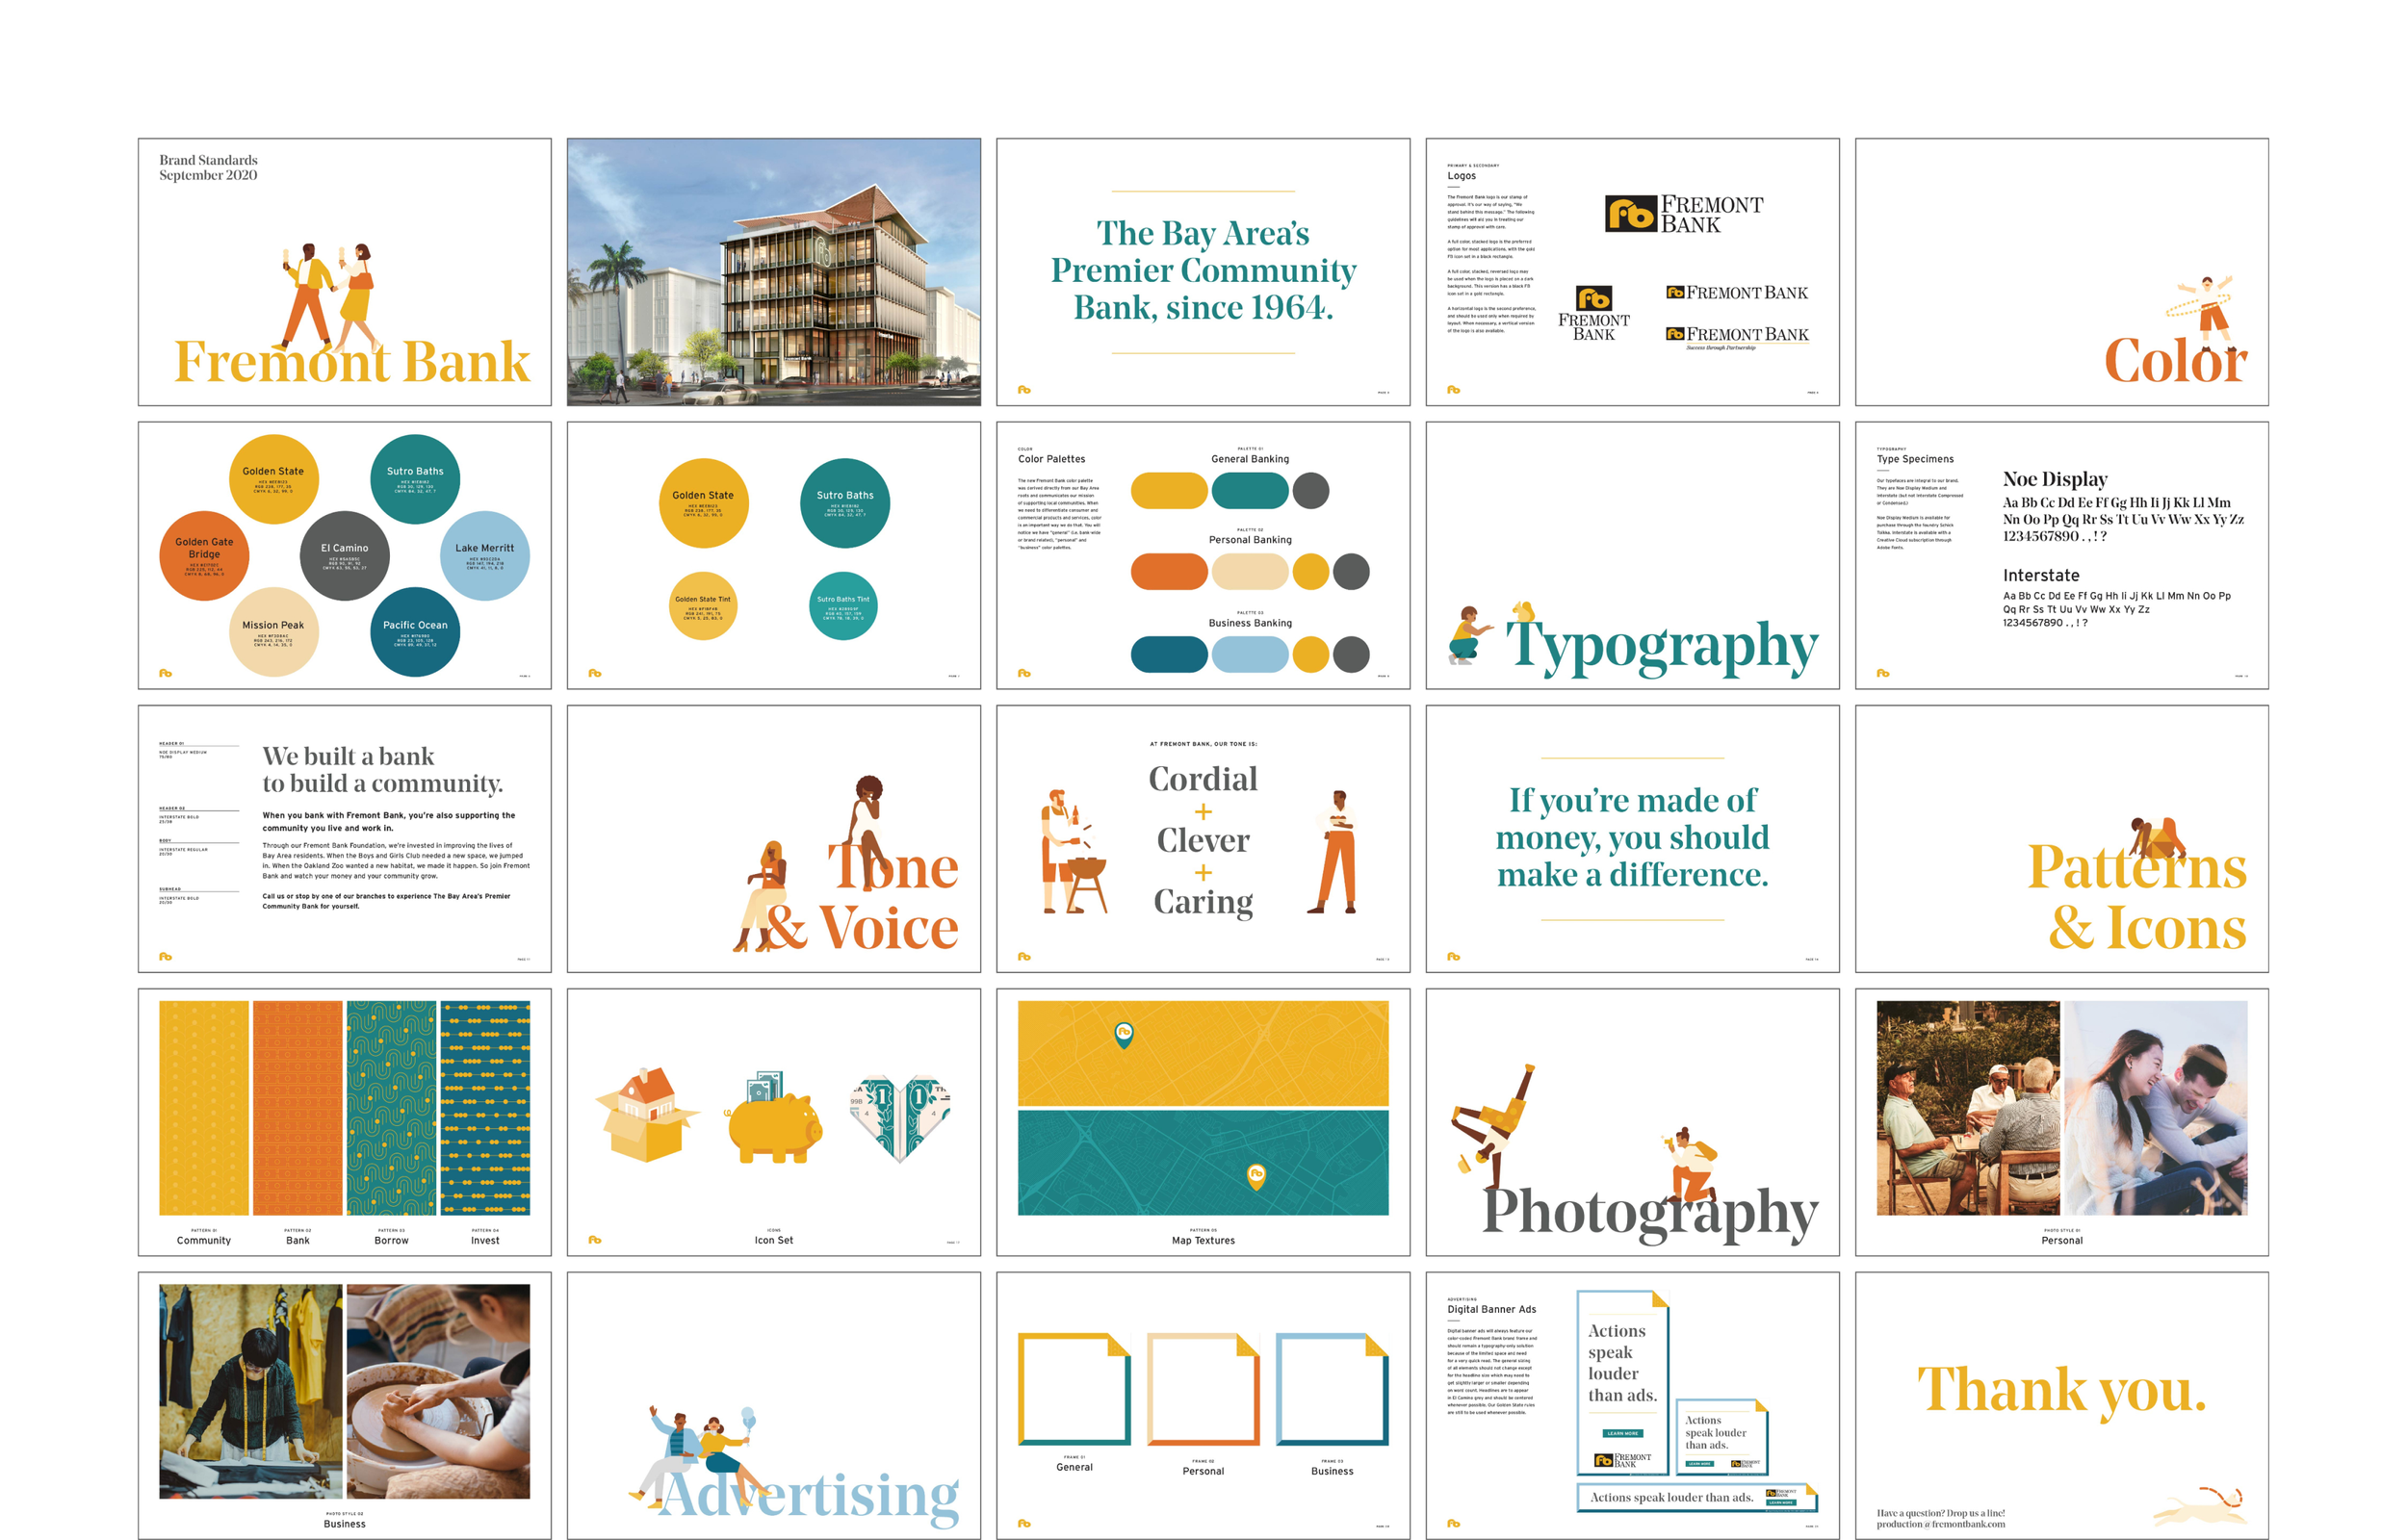Select the vertical stacked Fremont Bank logo
The image size is (2407, 1540).
pyautogui.click(x=1593, y=313)
